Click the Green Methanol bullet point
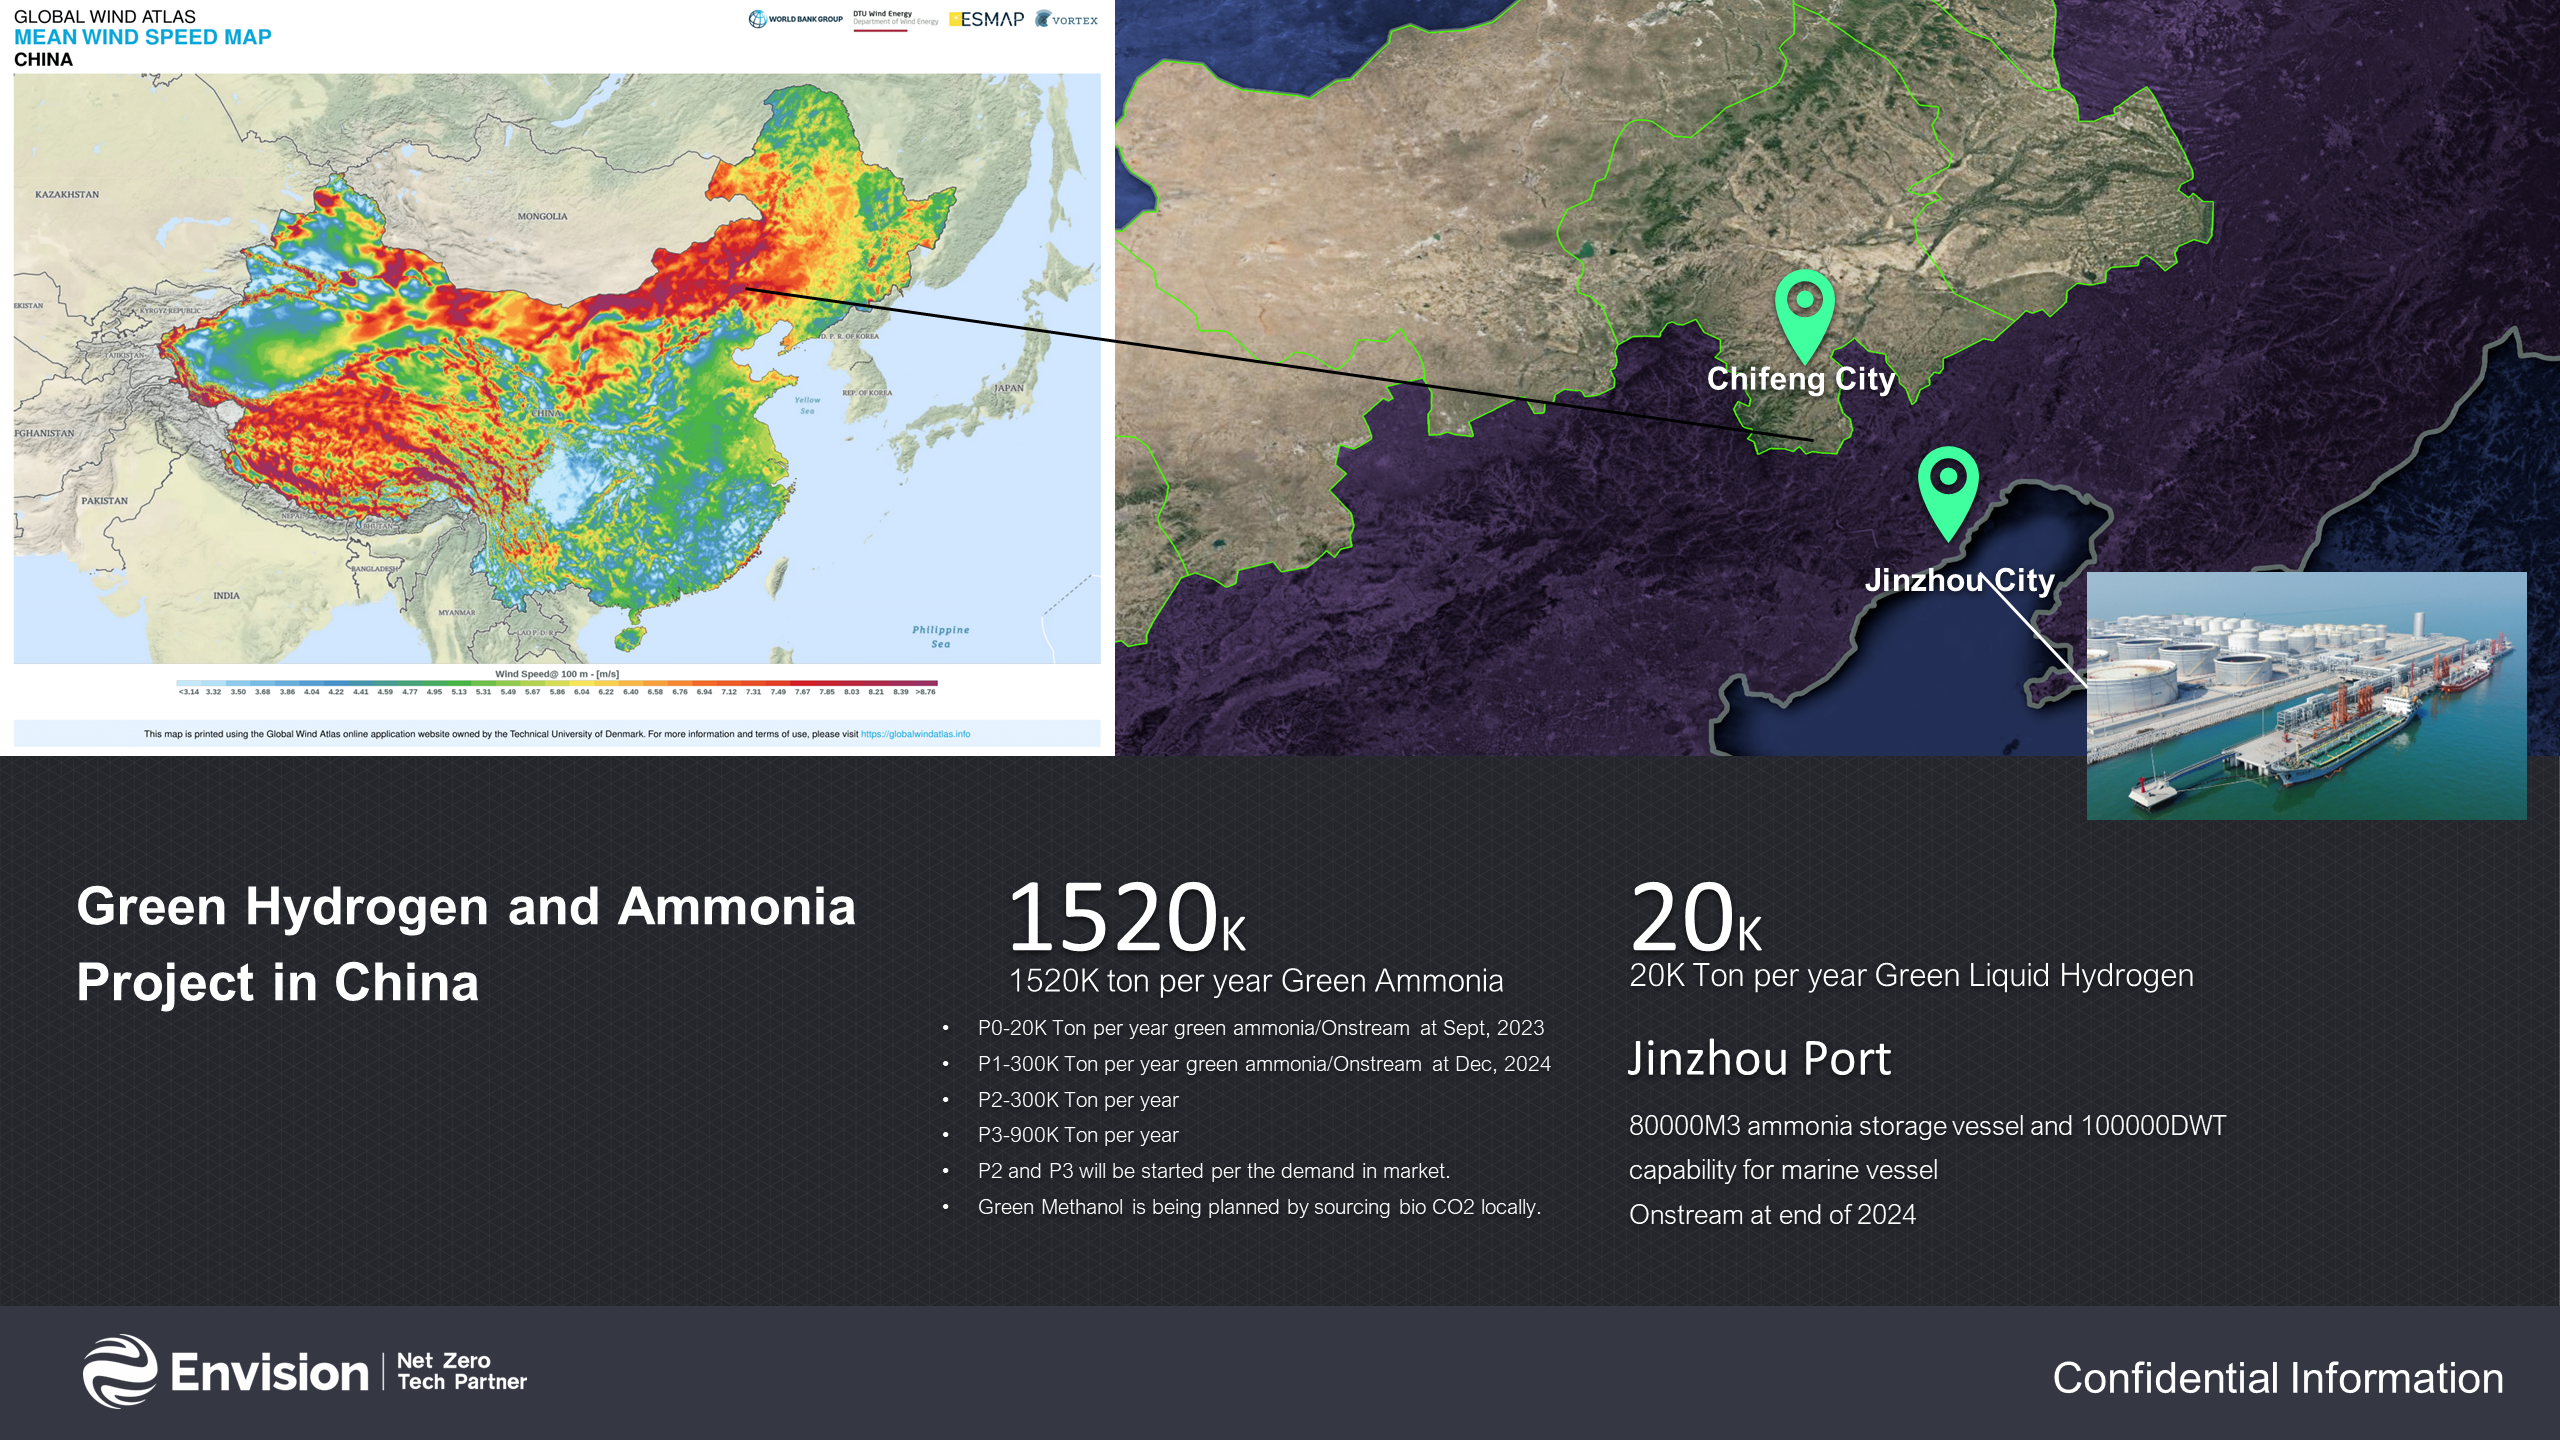The image size is (2560, 1440). [x=1258, y=1207]
